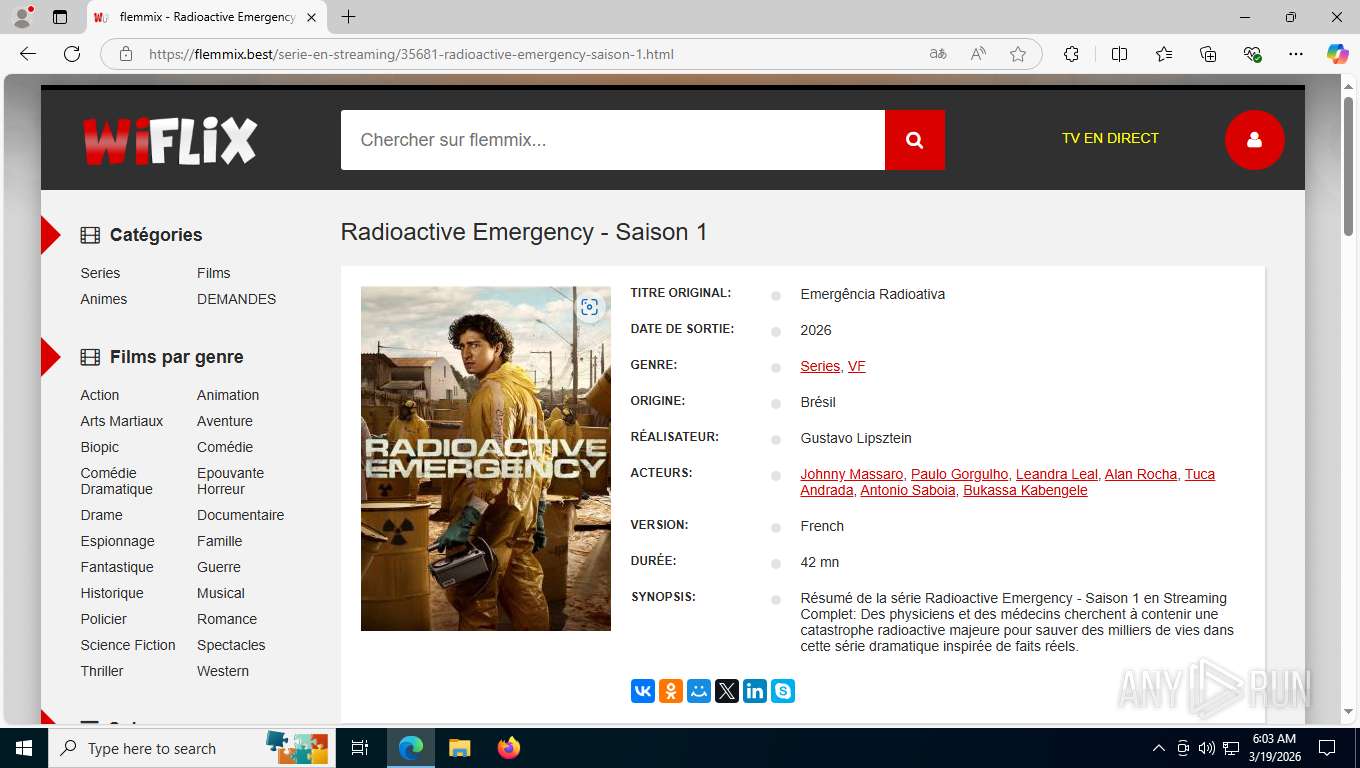
Task: Launch Firefox from taskbar
Action: [x=509, y=748]
